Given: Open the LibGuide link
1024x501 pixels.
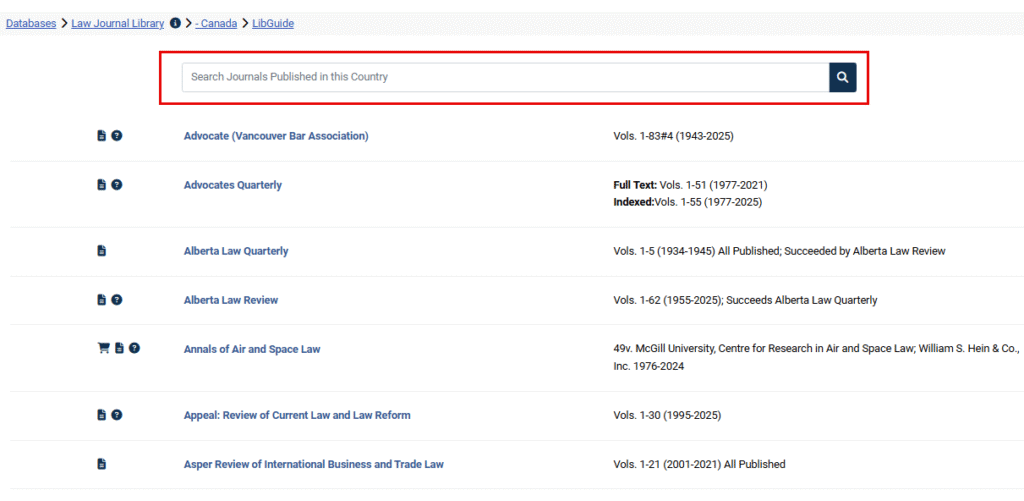Looking at the screenshot, I should tap(273, 23).
